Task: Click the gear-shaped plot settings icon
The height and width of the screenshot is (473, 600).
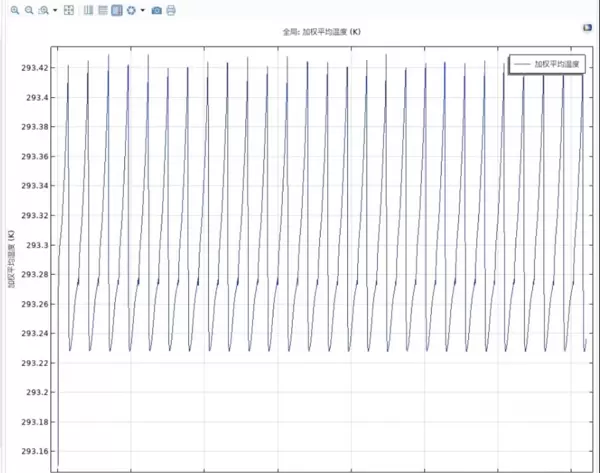Action: (x=131, y=10)
